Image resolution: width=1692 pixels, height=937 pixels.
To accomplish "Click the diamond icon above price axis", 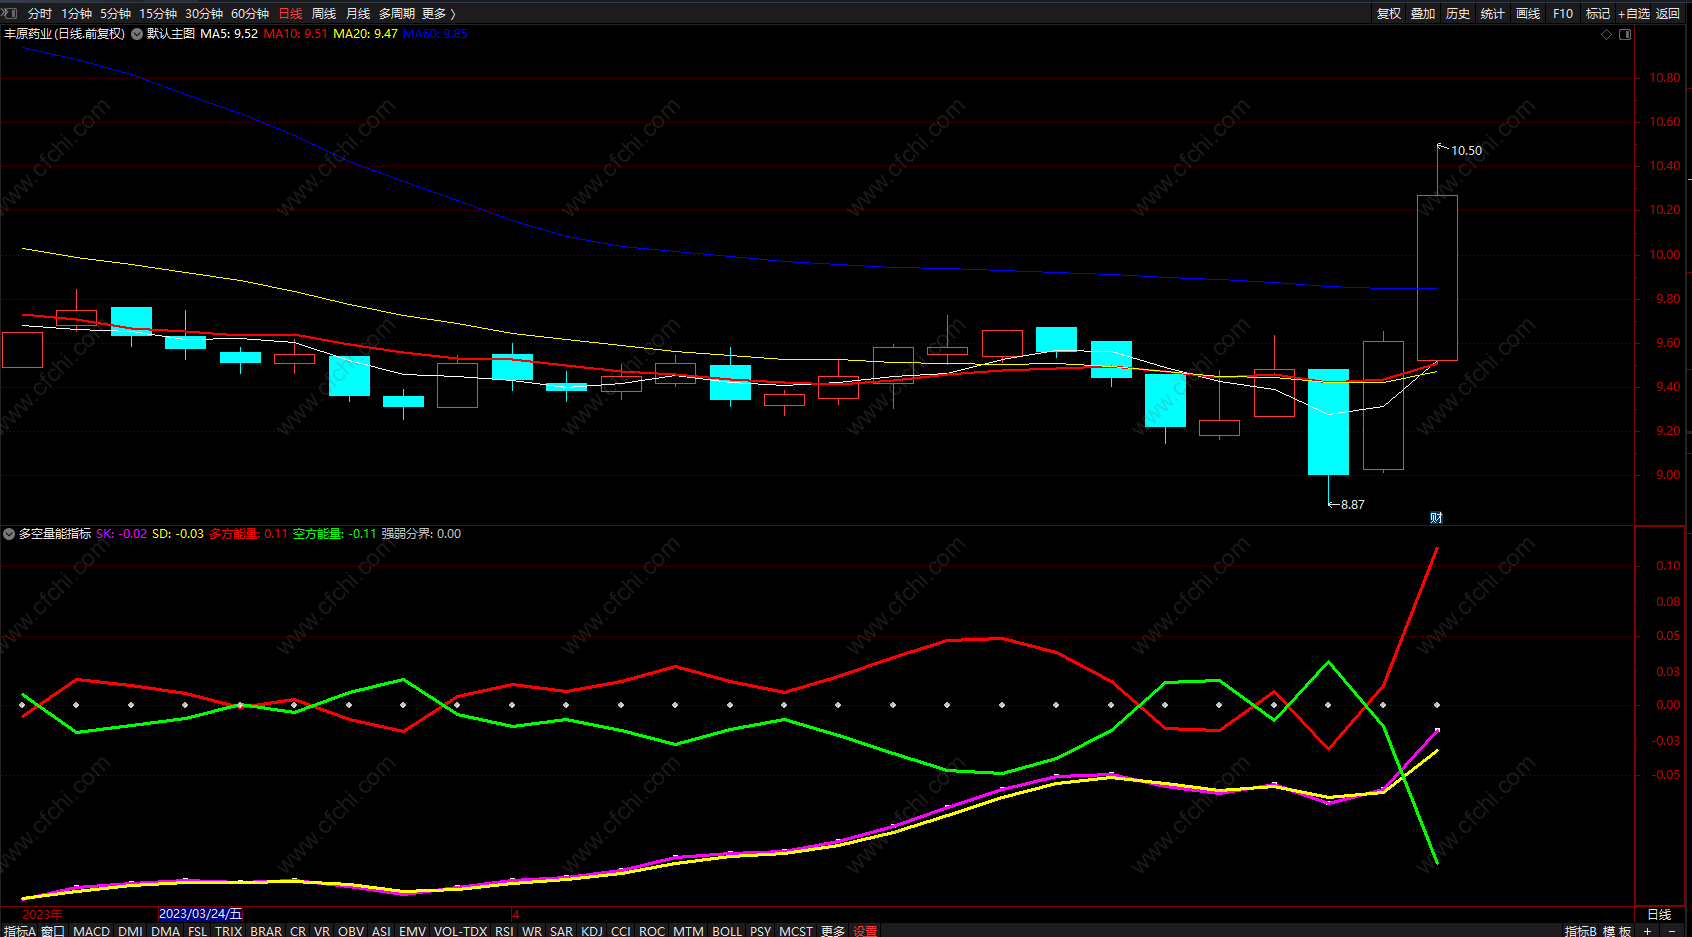I will [1607, 34].
